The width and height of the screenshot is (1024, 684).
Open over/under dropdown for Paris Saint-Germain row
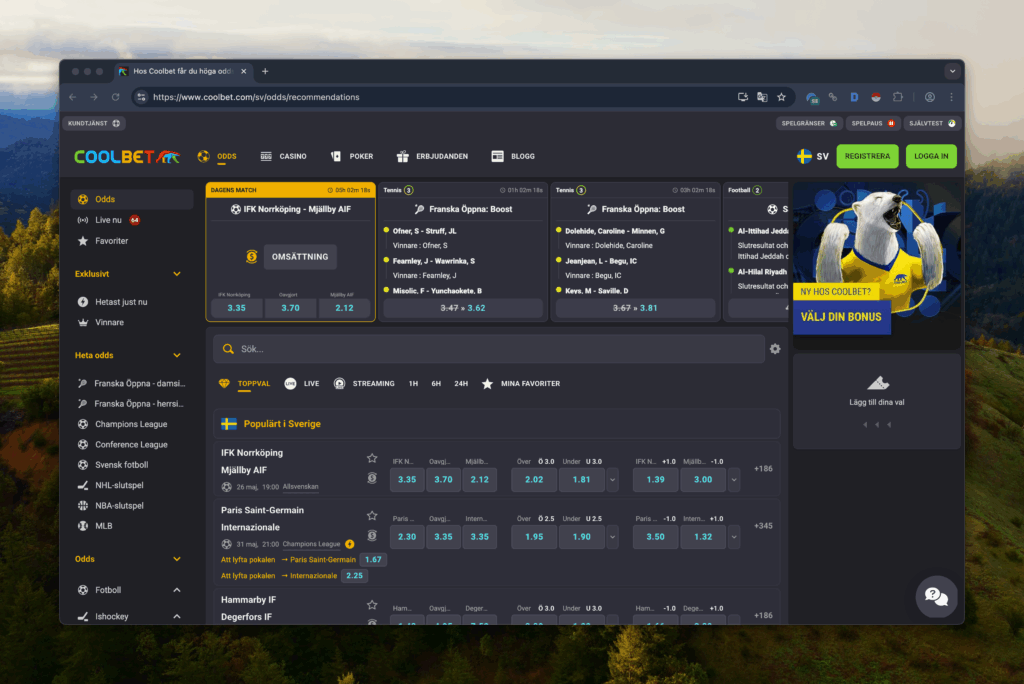point(613,536)
